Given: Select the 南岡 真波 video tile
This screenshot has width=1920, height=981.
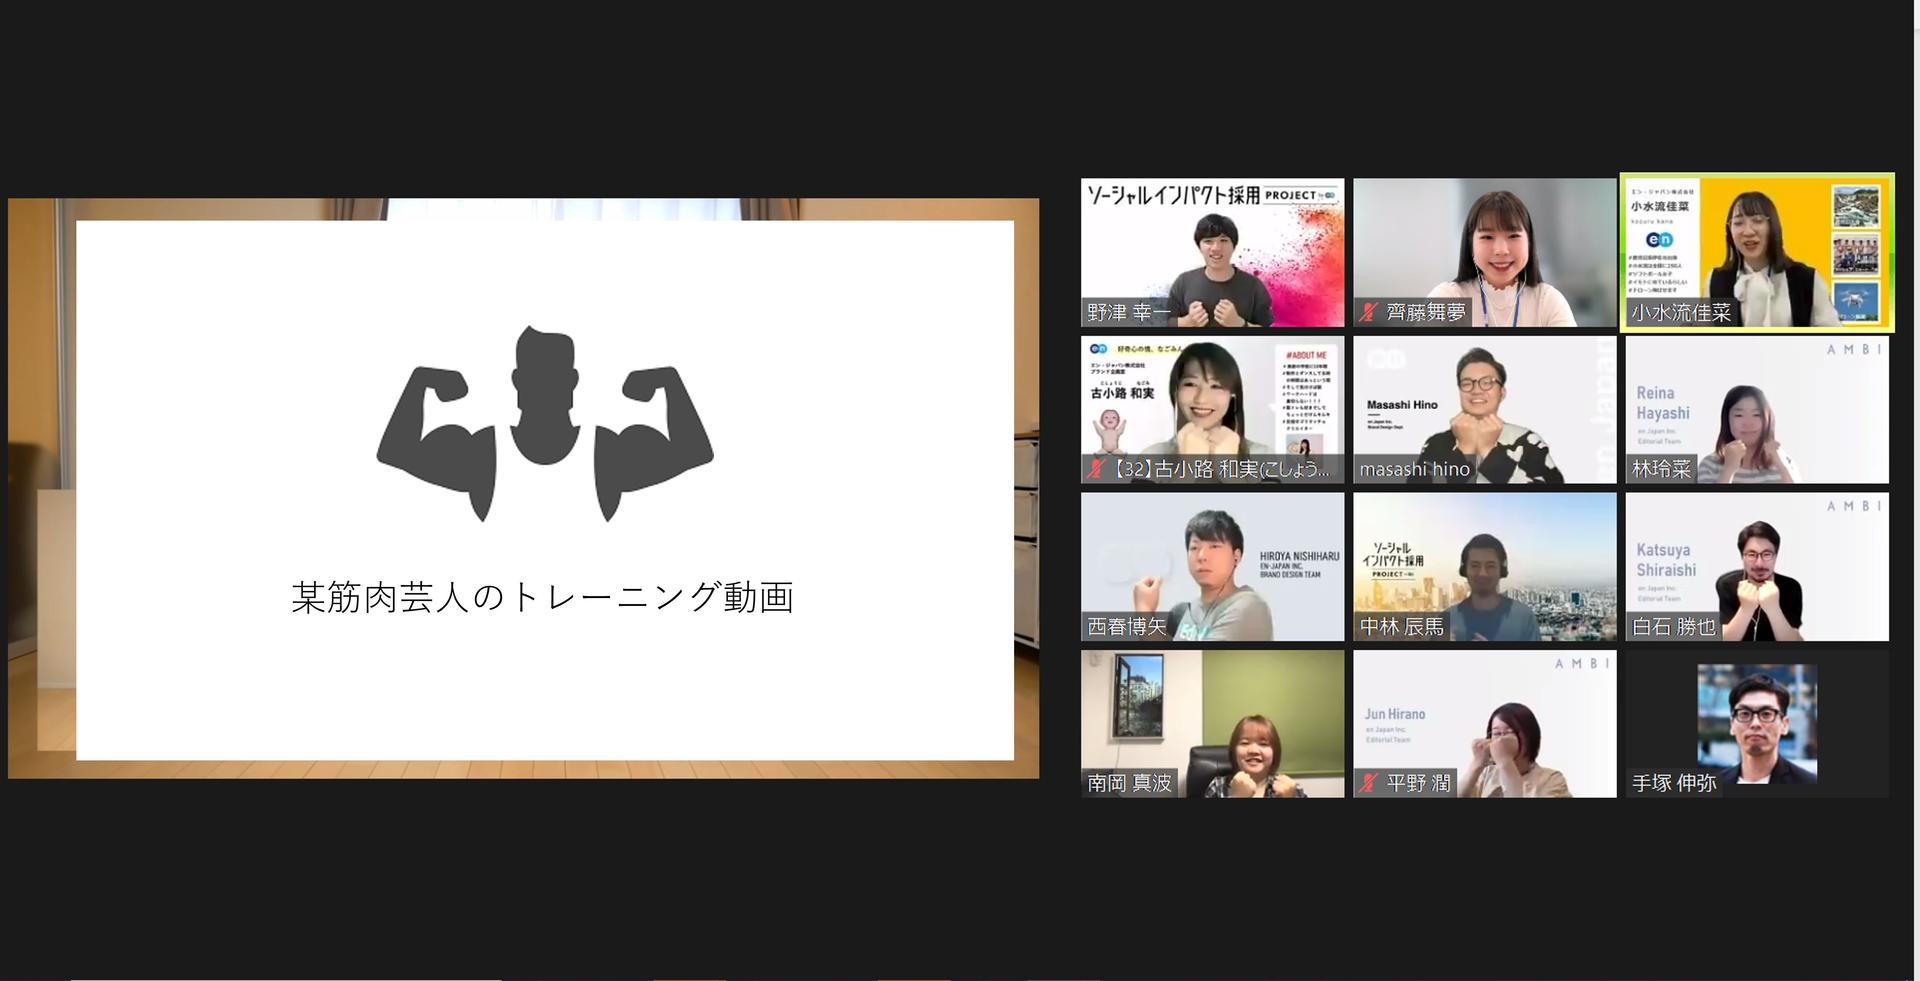Looking at the screenshot, I should (1212, 723).
